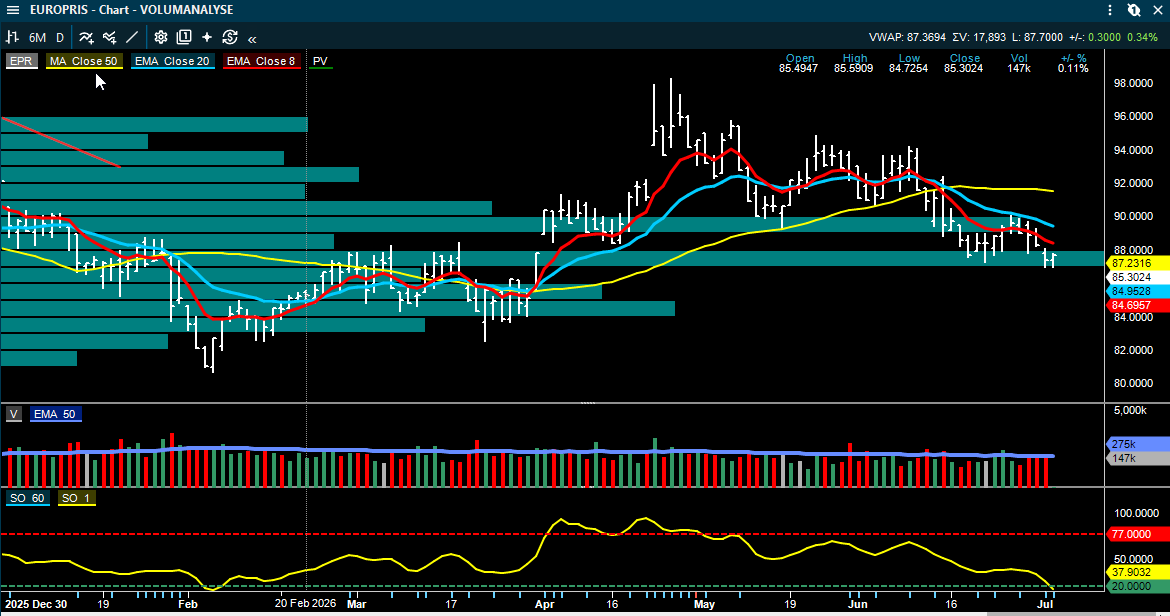Screen dimensions: 1170x616
Task: Click the VWAP: 87.3694 readout
Action: (907, 37)
